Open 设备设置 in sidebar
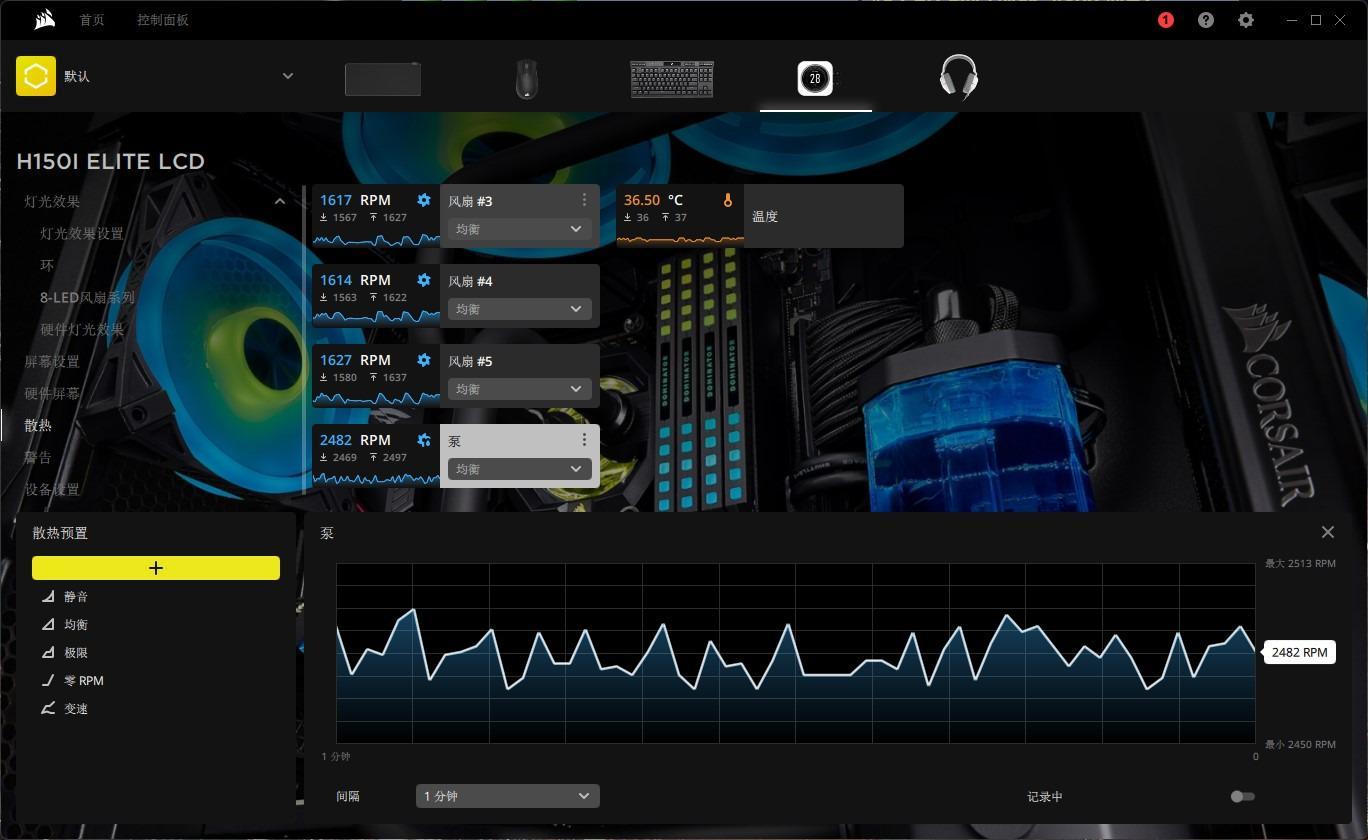Viewport: 1368px width, 840px height. click(52, 489)
